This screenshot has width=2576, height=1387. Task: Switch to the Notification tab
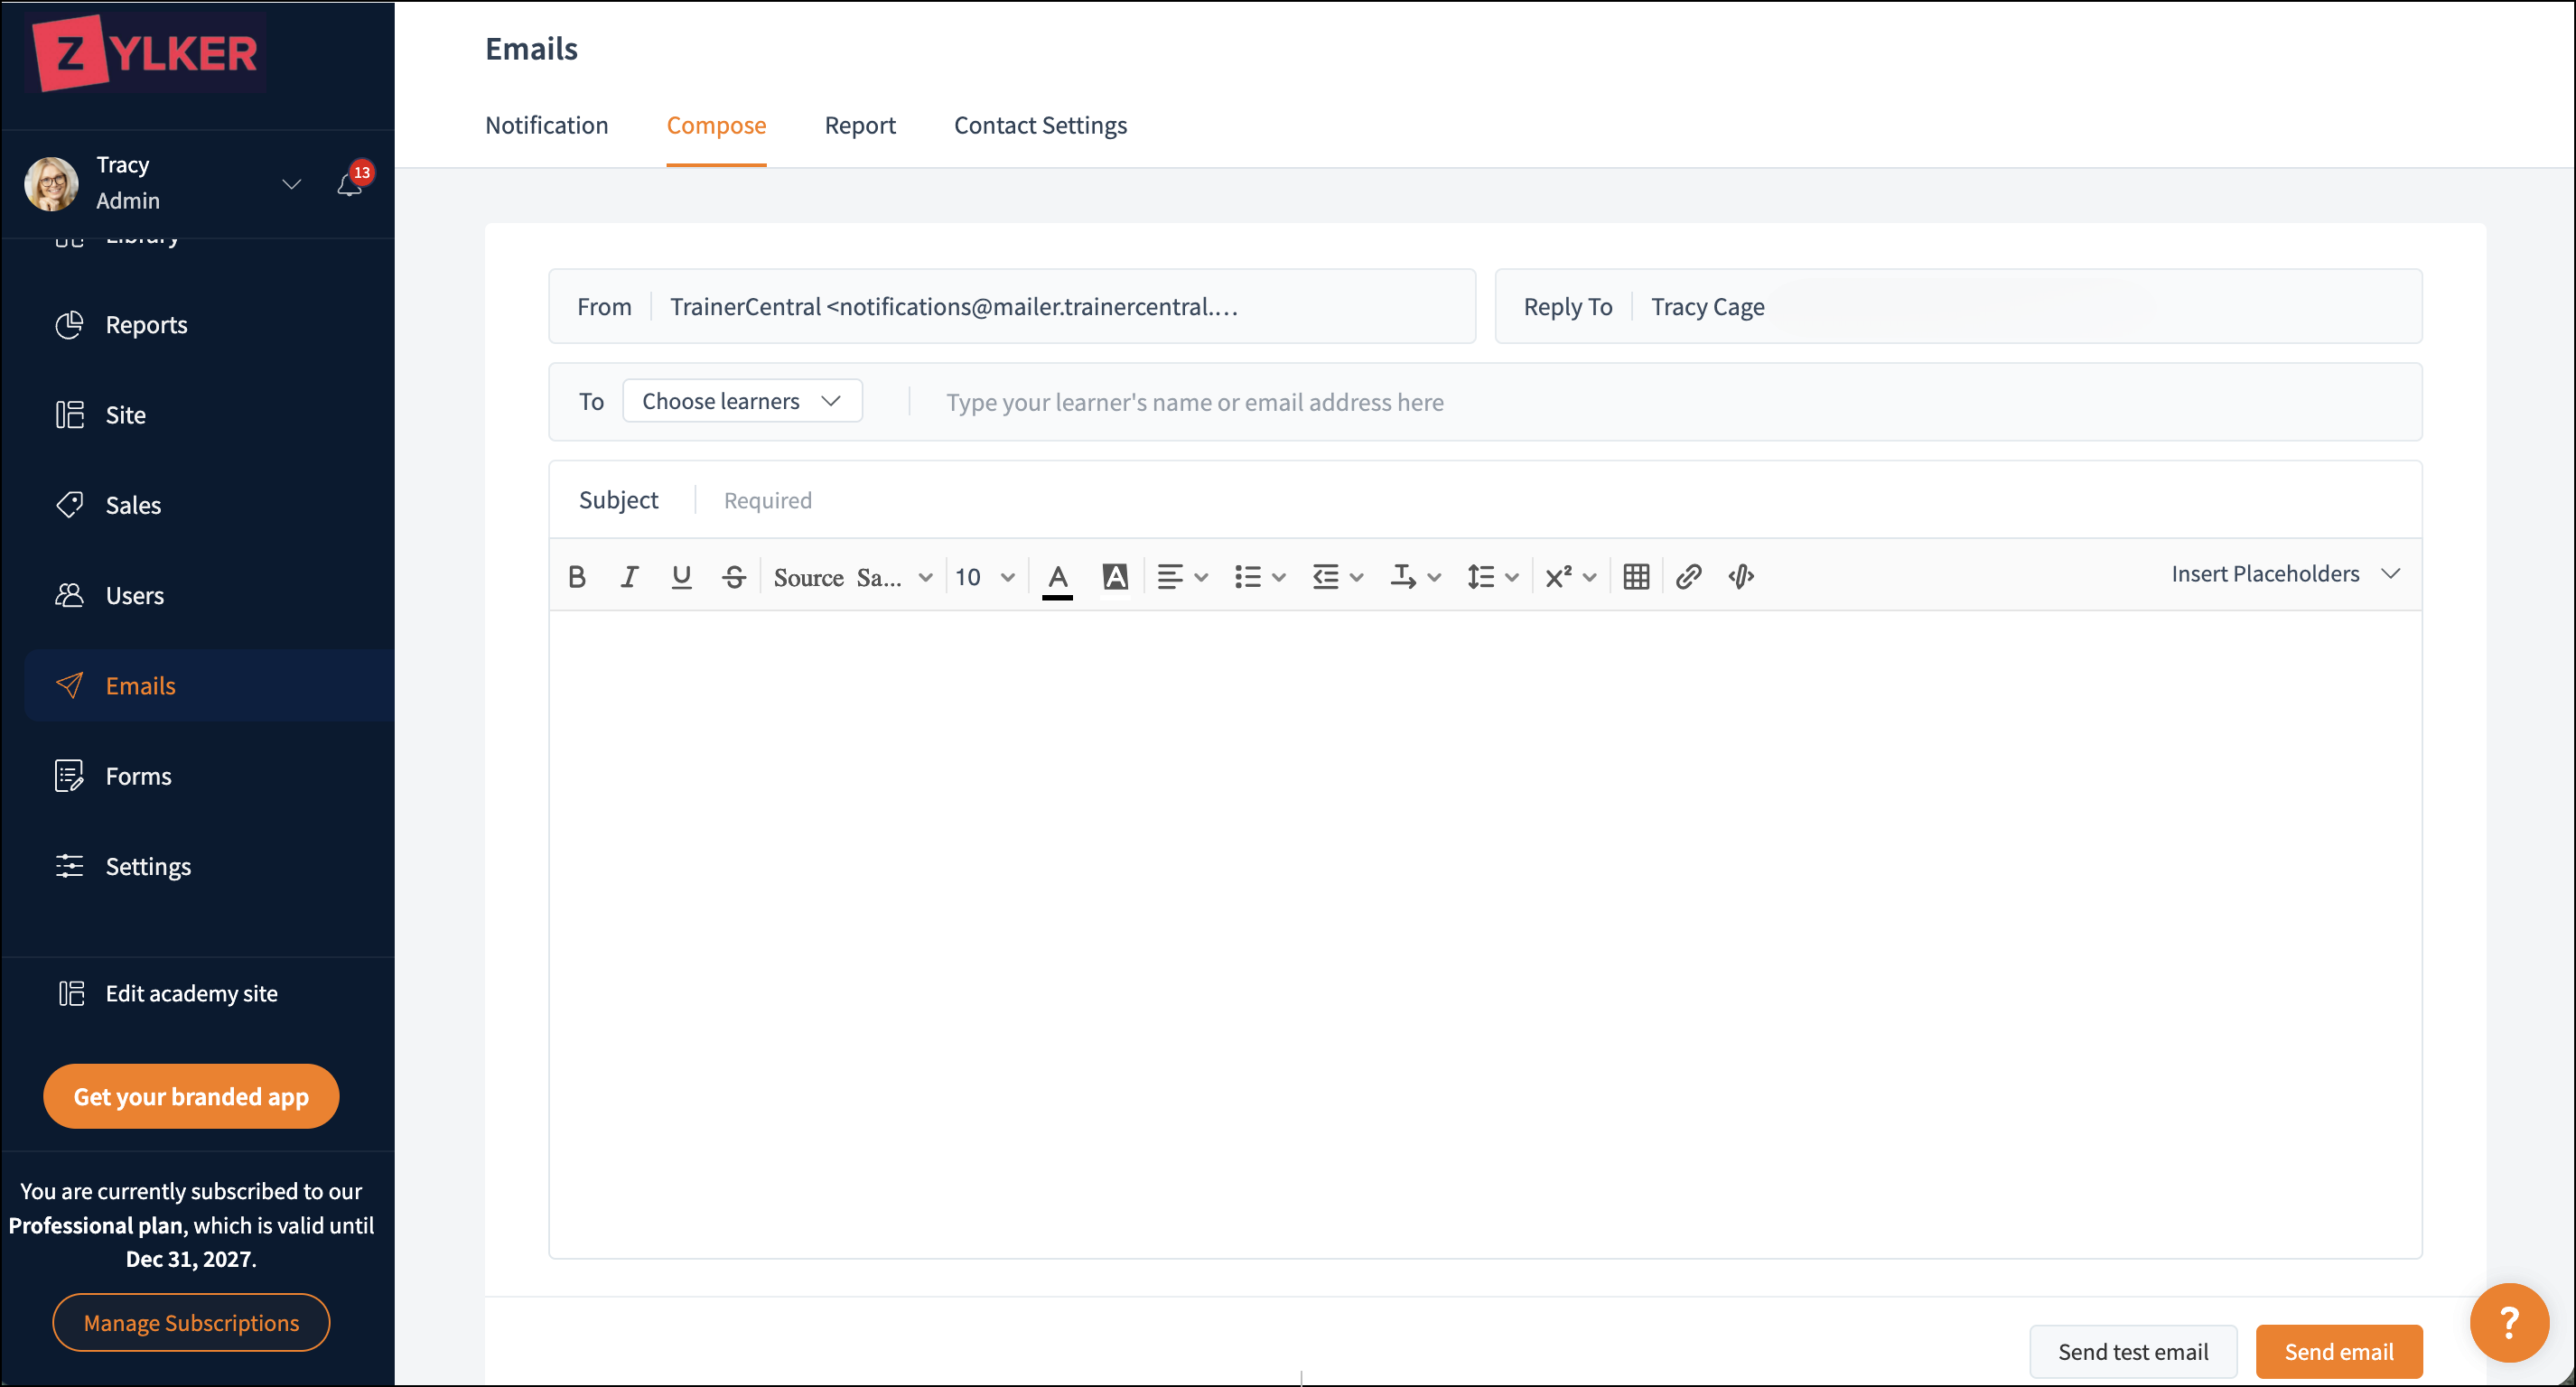pos(547,125)
